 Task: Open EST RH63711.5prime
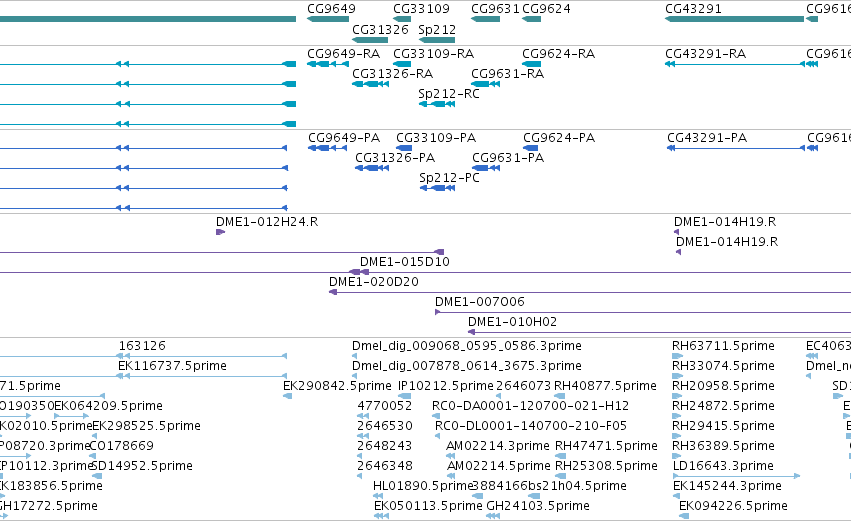(723, 346)
